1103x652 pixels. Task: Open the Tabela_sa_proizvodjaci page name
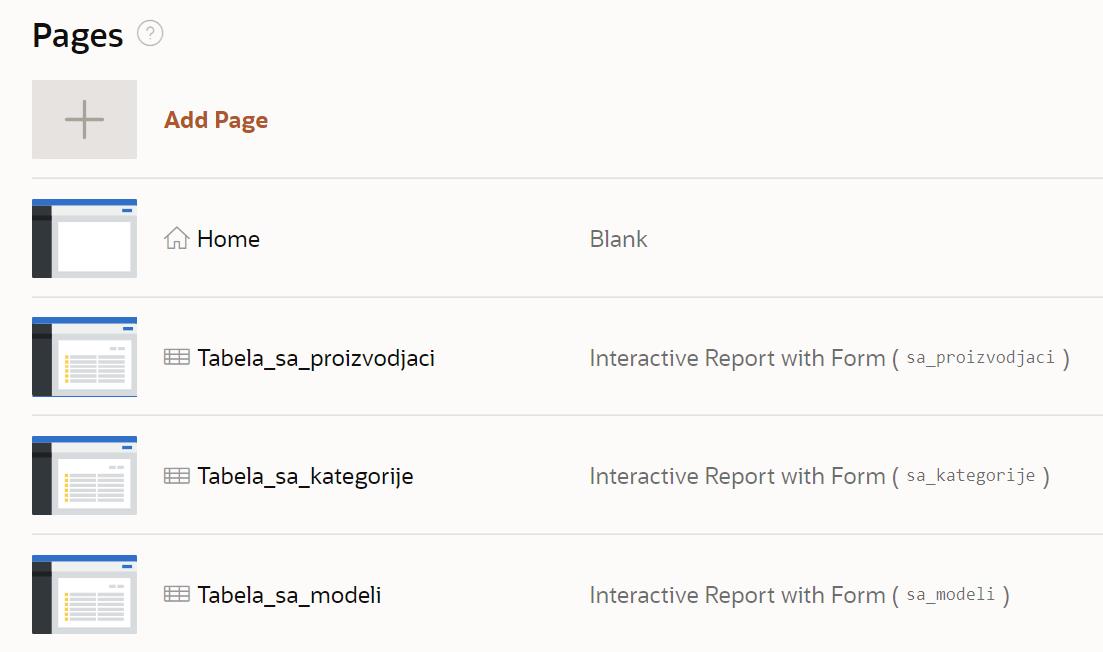point(316,358)
